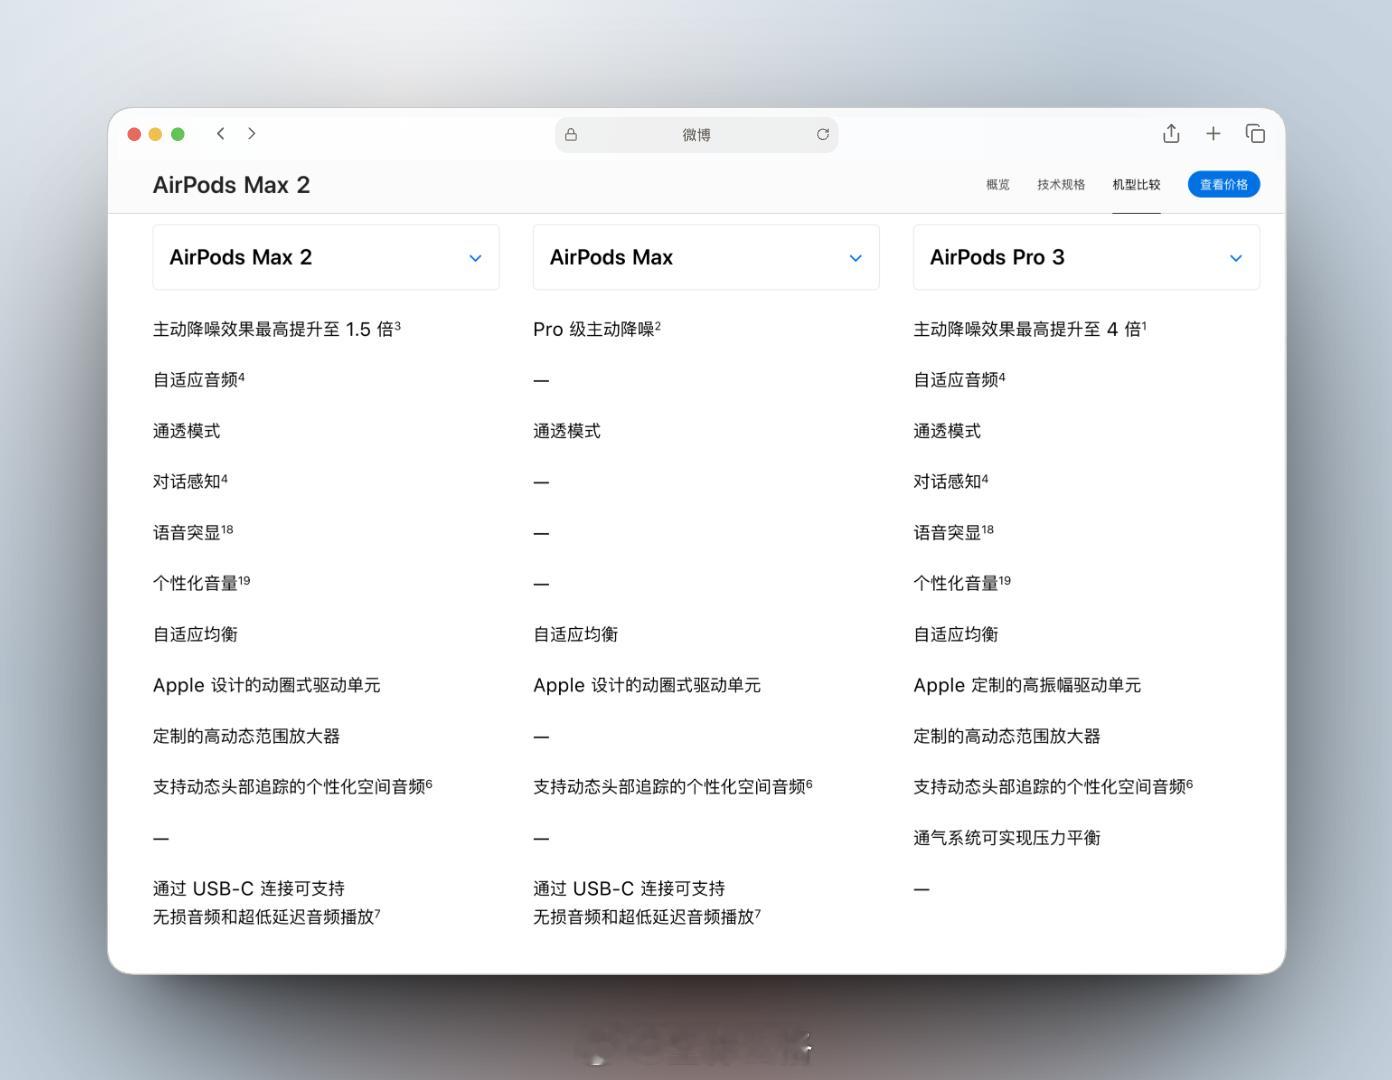
Task: Click the address bar showing 微博
Action: 696,134
